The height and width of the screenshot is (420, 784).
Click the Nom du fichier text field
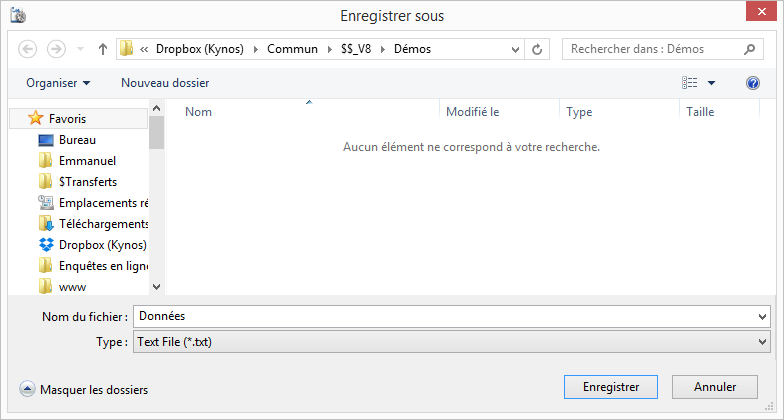[446, 316]
